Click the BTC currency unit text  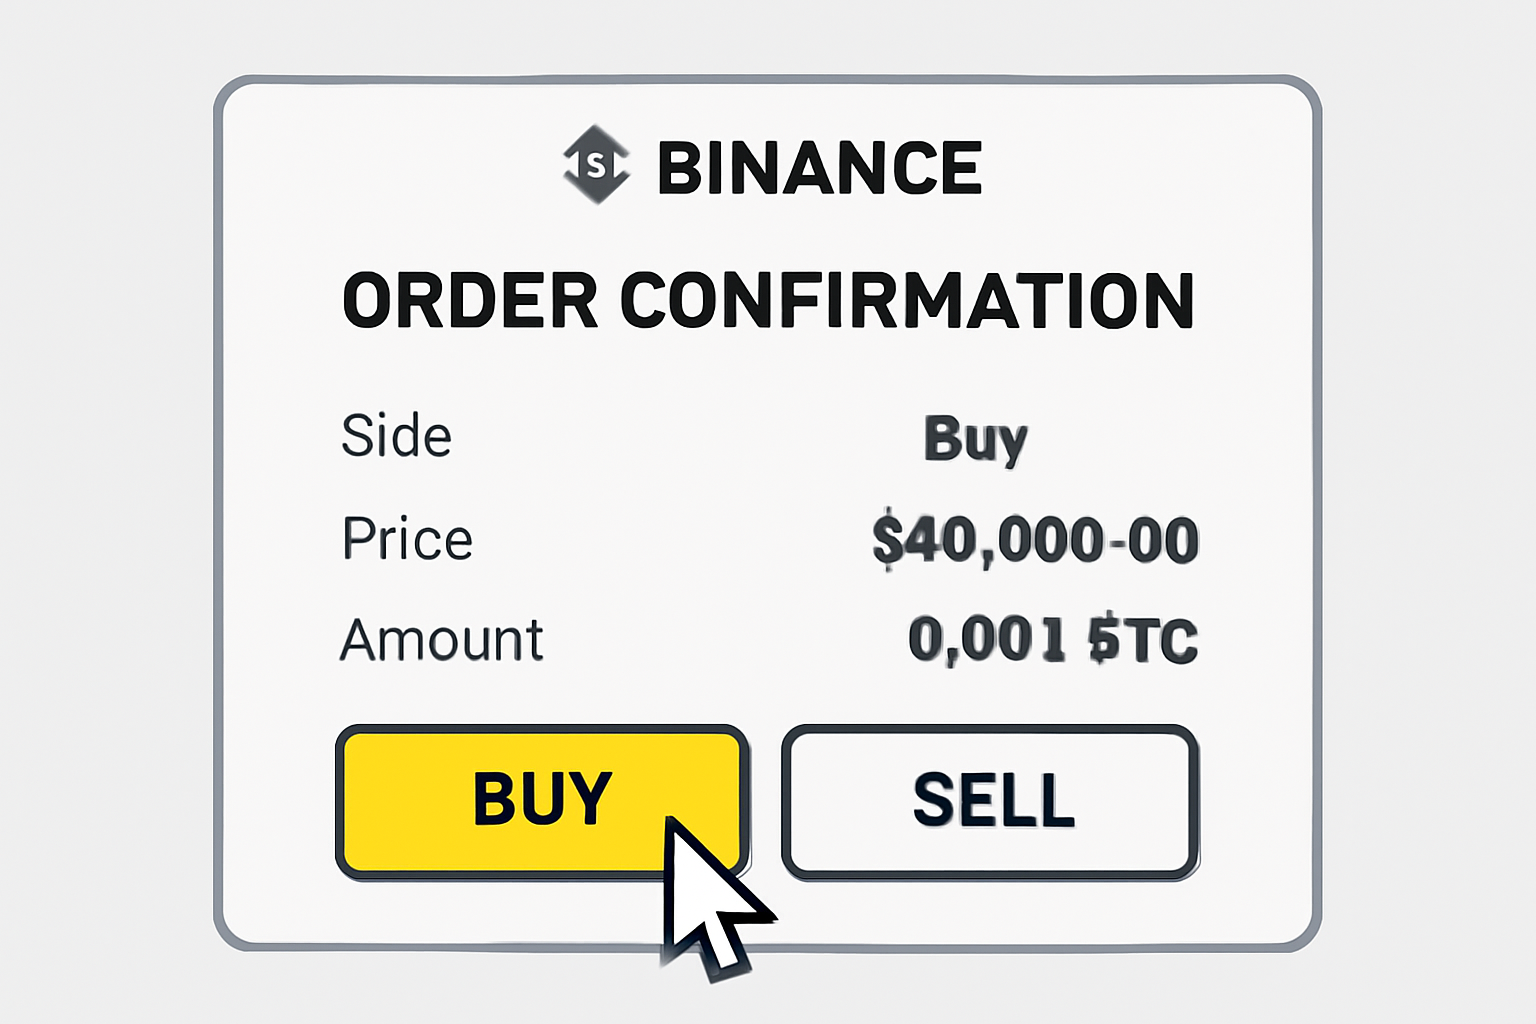click(1143, 640)
